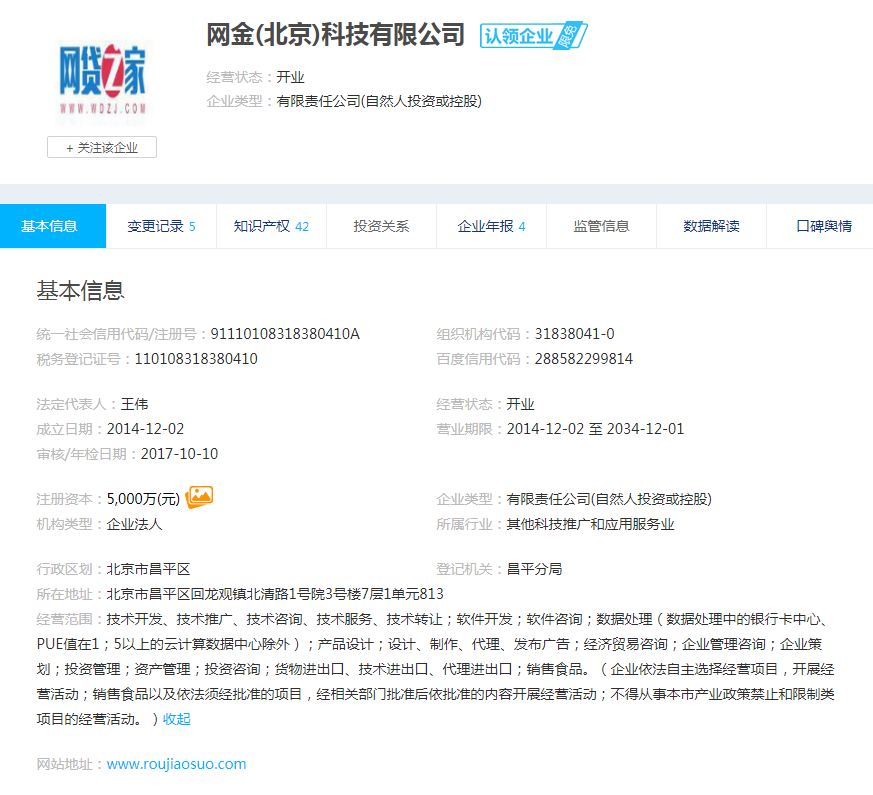Click the company title 网金(北京)科技有限公司
The image size is (873, 795).
tap(335, 35)
